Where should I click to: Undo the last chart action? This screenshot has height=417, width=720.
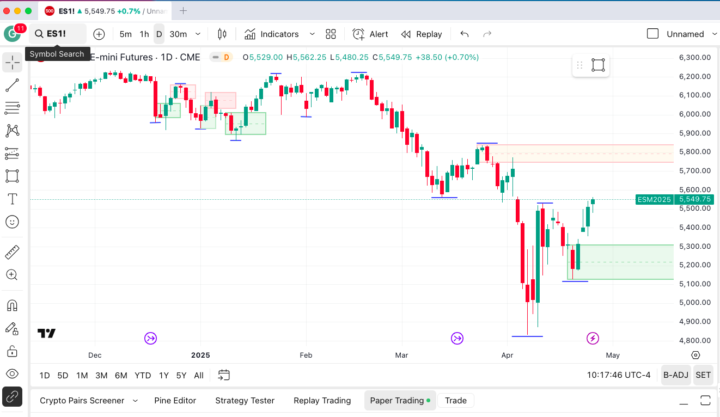click(x=464, y=34)
